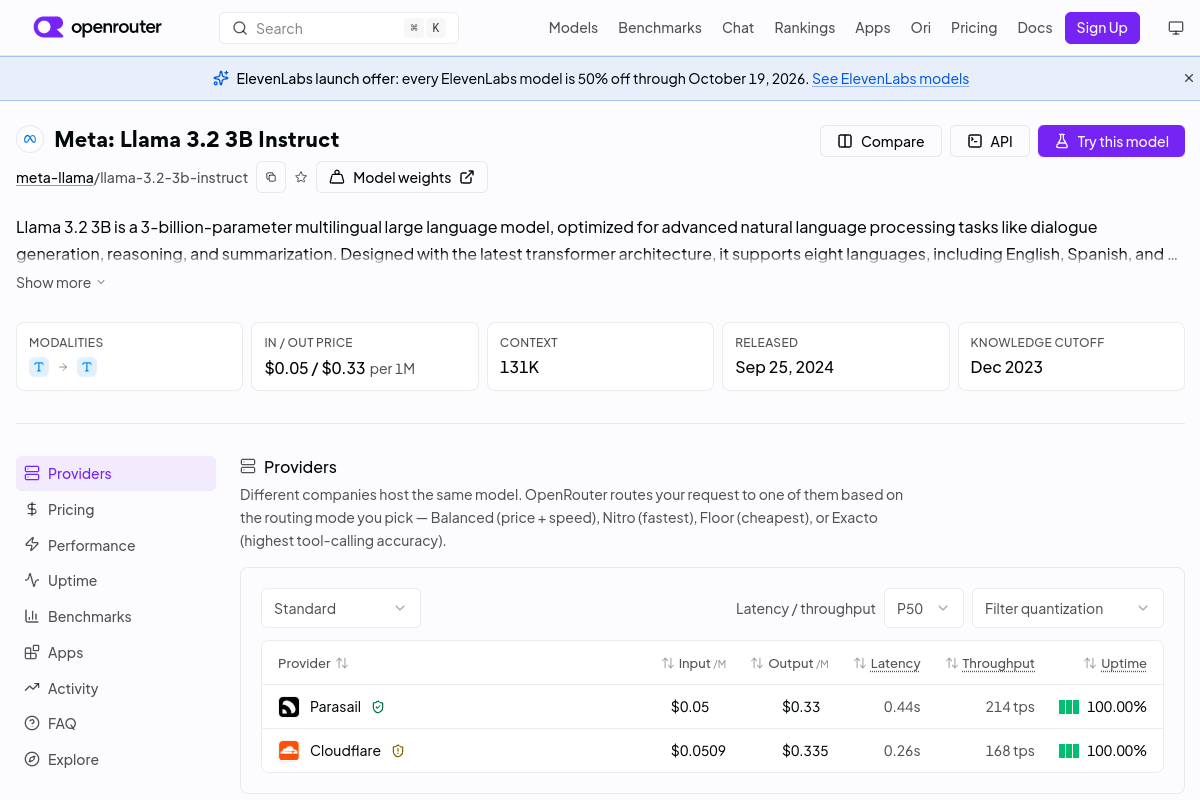Open the Model weights external link
This screenshot has height=800, width=1200.
(x=402, y=177)
